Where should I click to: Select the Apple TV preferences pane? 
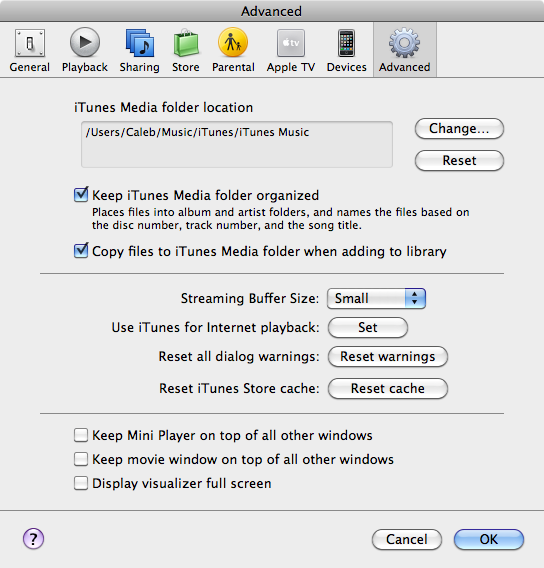pos(291,51)
